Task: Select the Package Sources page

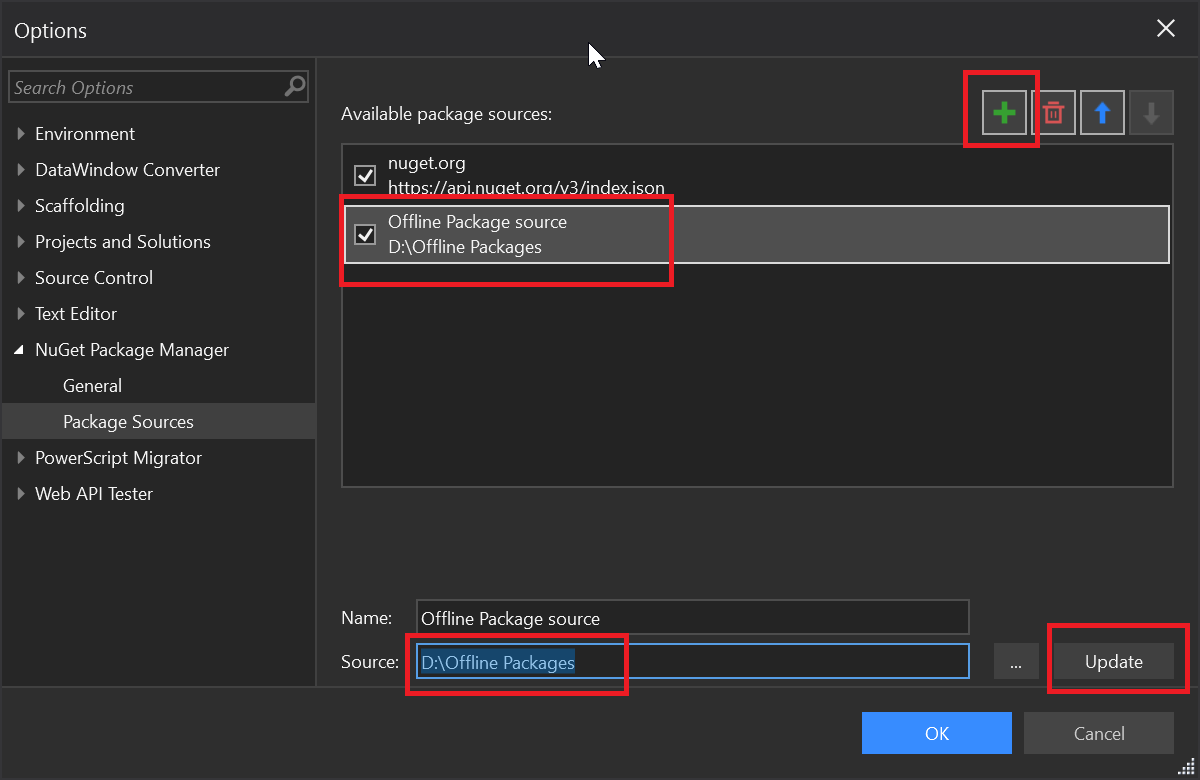Action: click(128, 421)
